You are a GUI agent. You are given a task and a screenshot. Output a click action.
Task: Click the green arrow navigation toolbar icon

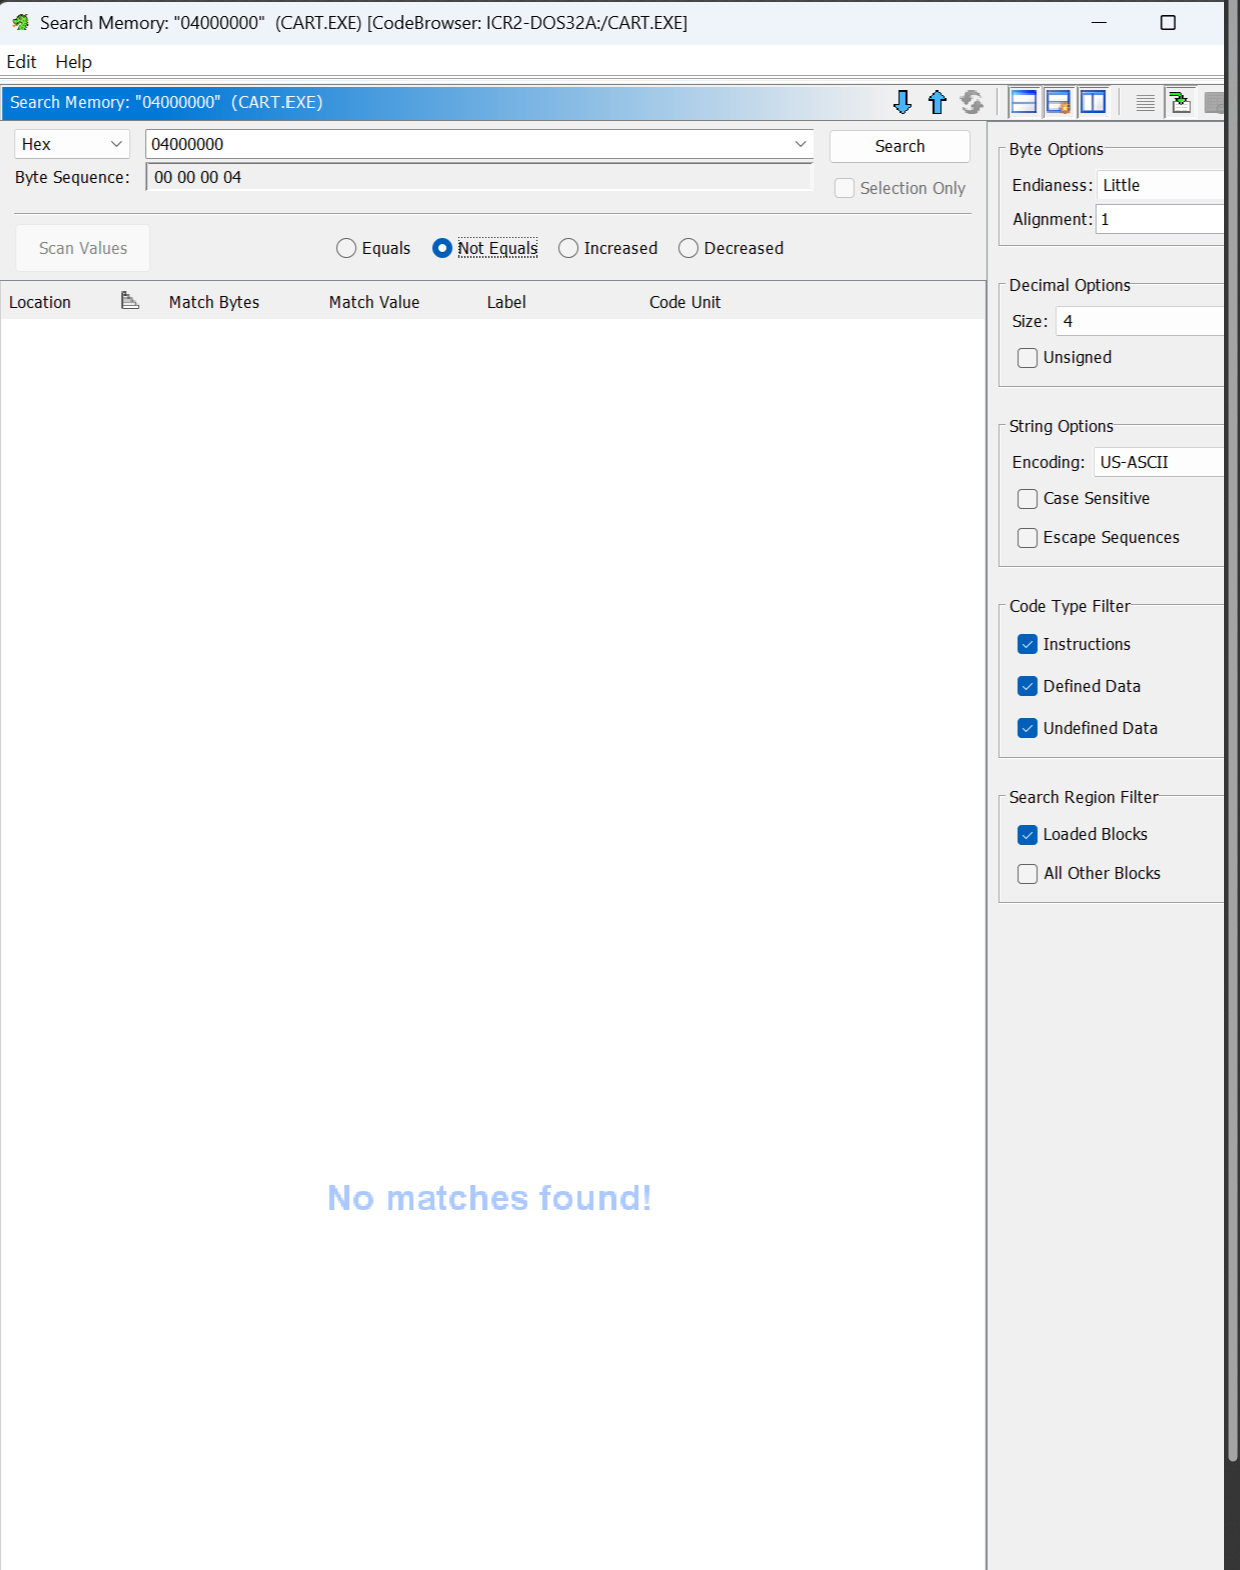pos(1180,102)
